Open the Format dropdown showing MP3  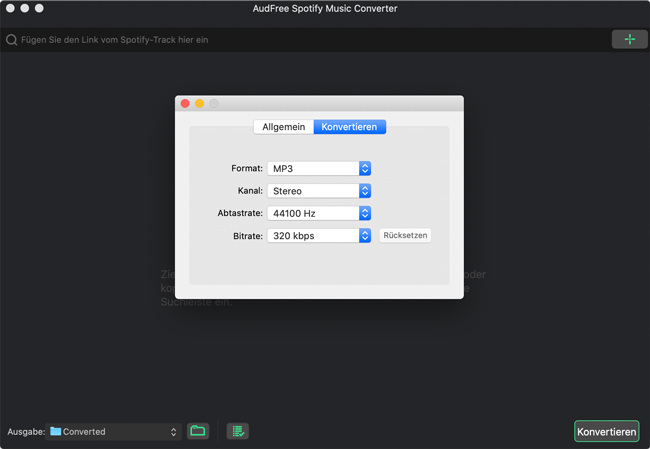point(319,168)
